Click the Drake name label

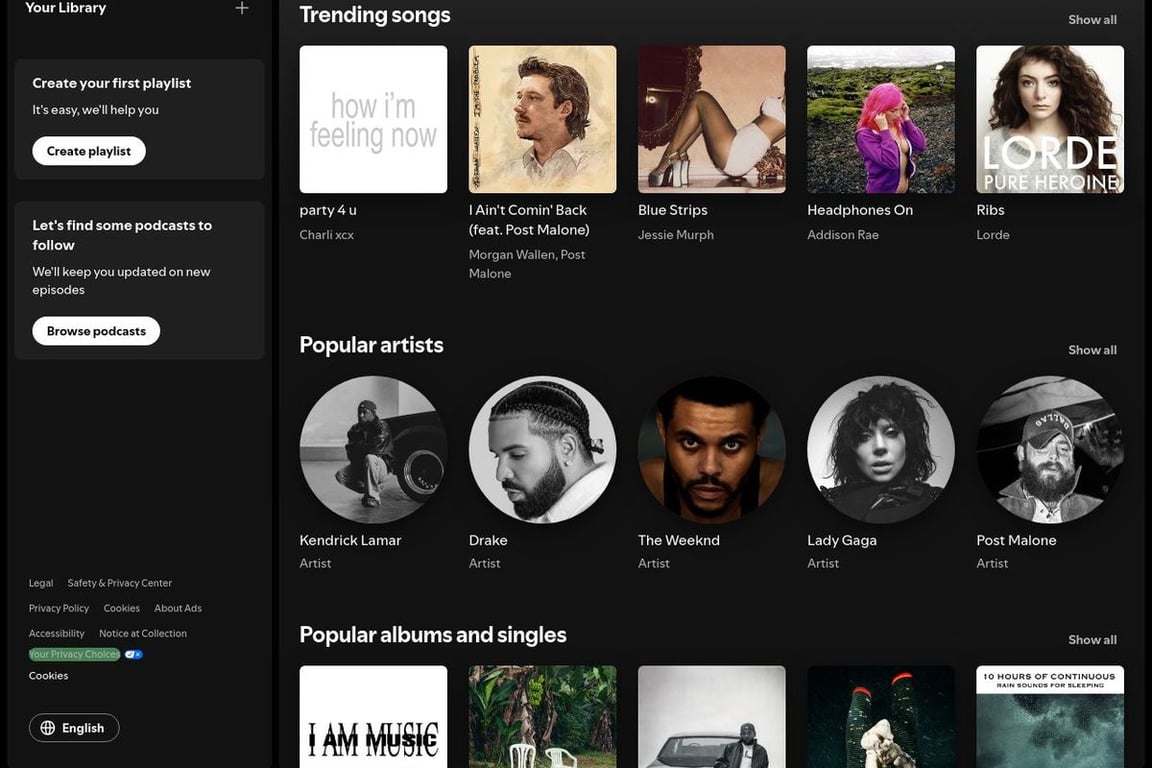coord(488,540)
